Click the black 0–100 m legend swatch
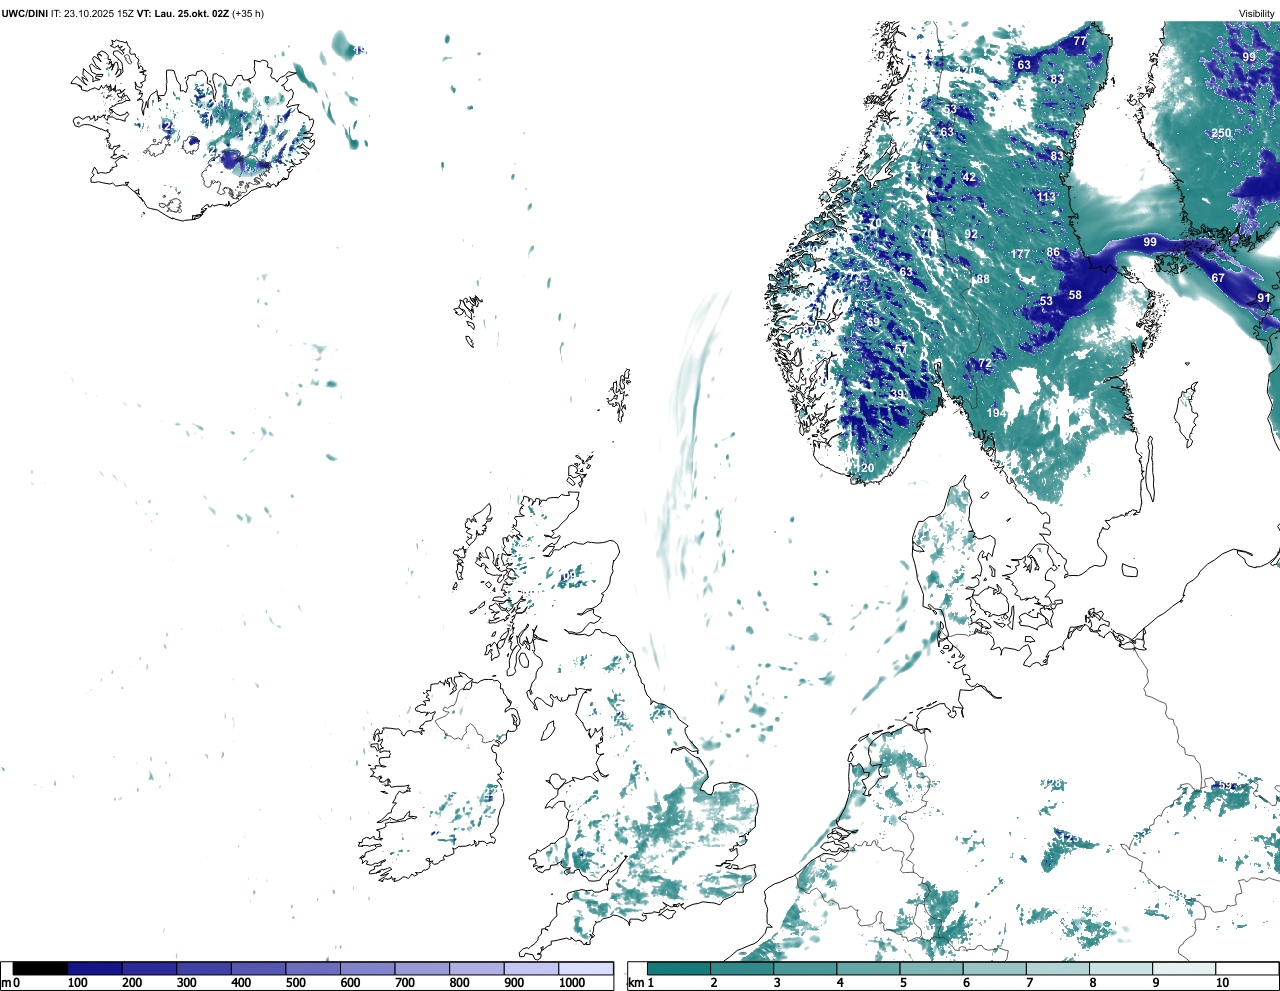The height and width of the screenshot is (991, 1280). tap(41, 969)
